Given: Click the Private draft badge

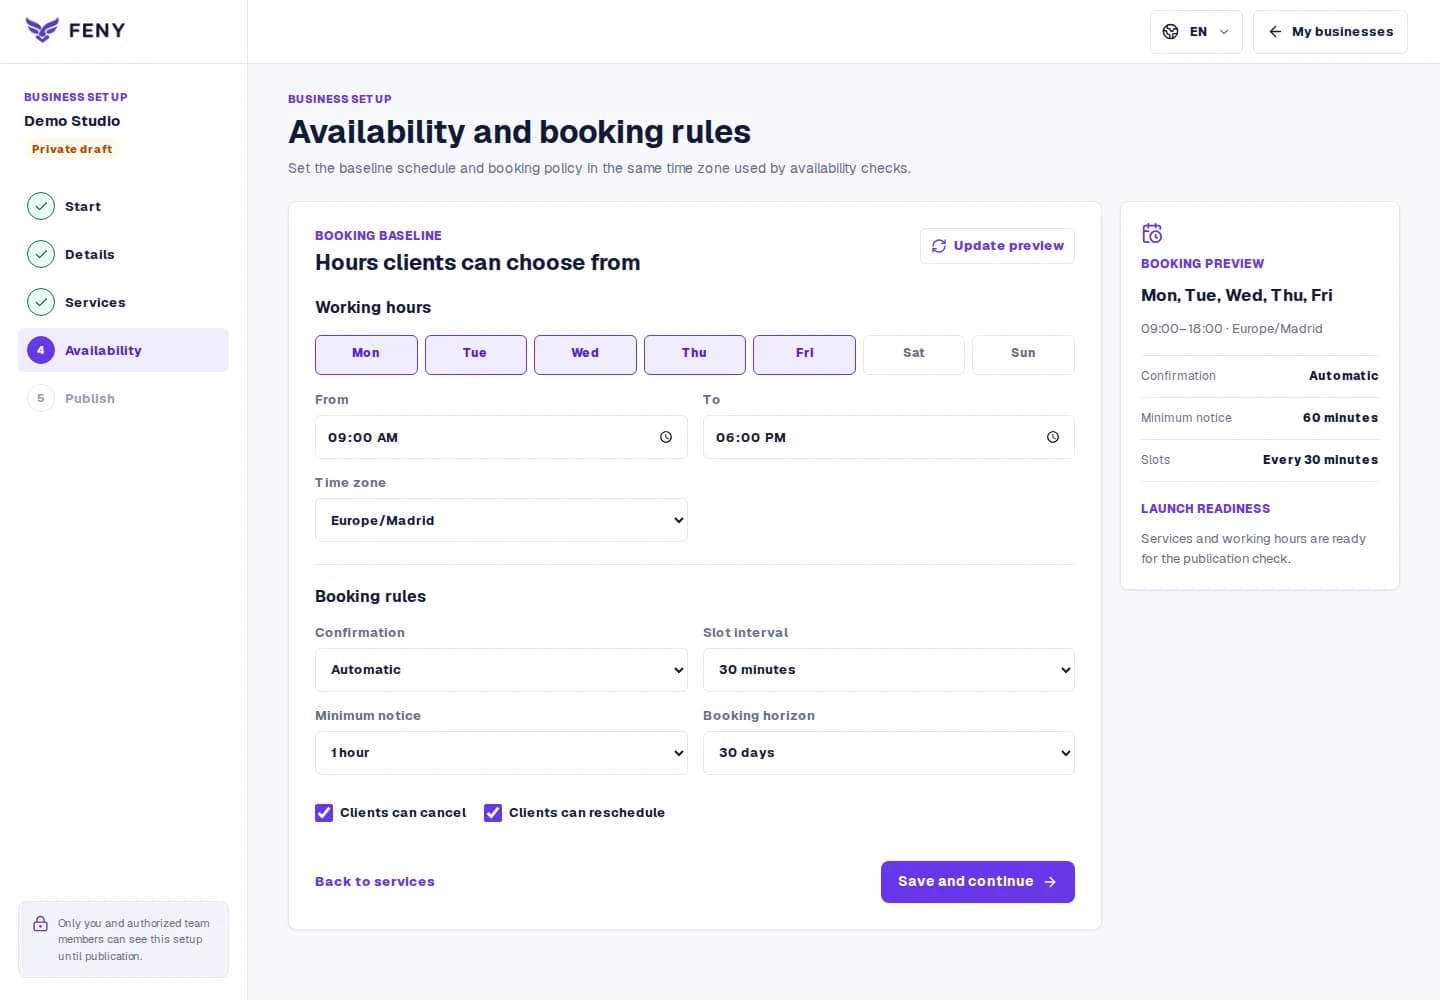Looking at the screenshot, I should [x=72, y=149].
